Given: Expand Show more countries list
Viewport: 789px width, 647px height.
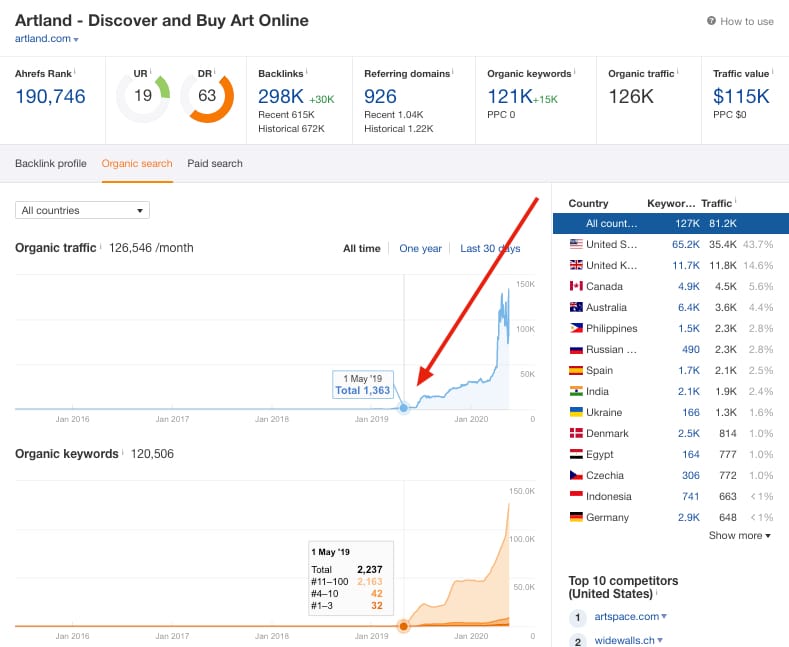Looking at the screenshot, I should [740, 535].
